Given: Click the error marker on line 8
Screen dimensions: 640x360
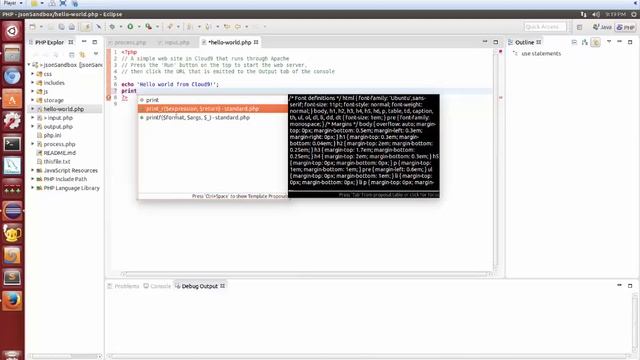Looking at the screenshot, I should point(109,98).
